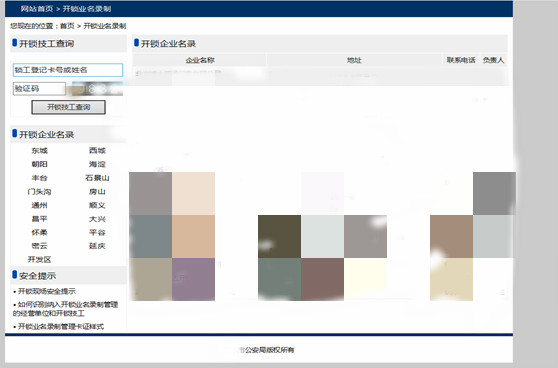Click the 安全提示 section heading
Screen dimensions: 558x368
pos(37,276)
